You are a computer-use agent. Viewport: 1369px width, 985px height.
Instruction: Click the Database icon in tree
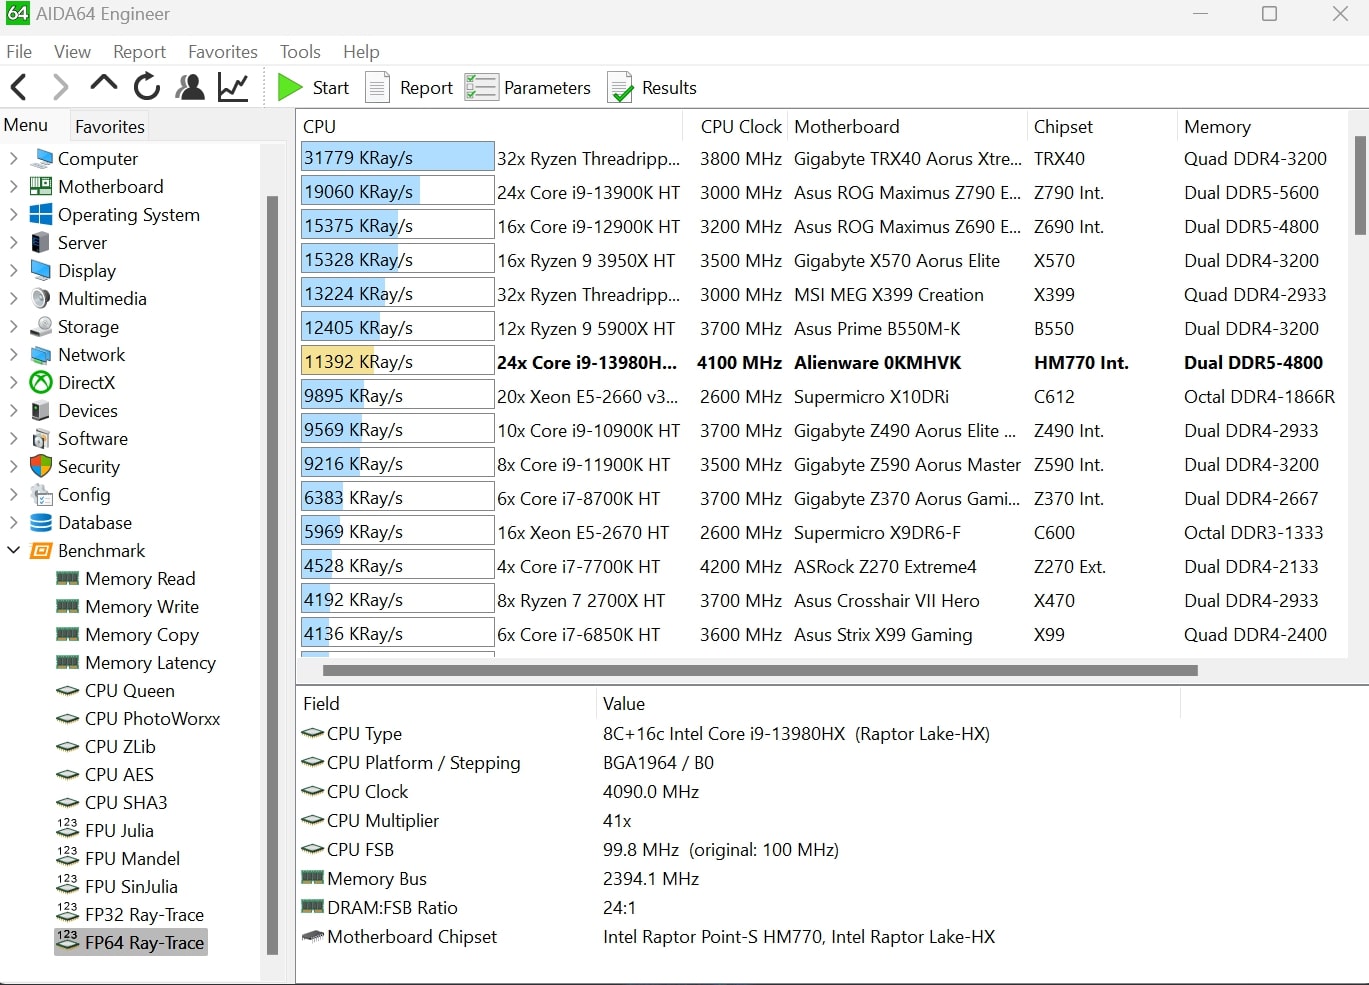41,522
